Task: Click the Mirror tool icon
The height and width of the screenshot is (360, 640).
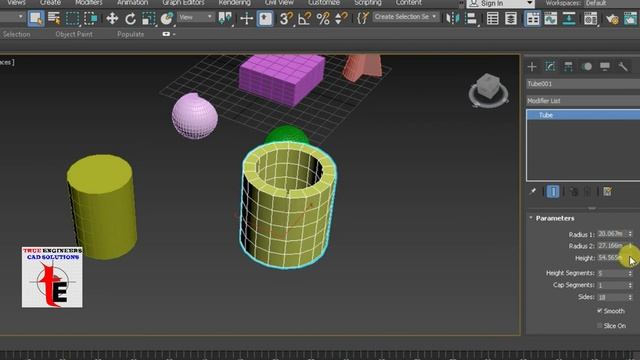Action: [453, 18]
